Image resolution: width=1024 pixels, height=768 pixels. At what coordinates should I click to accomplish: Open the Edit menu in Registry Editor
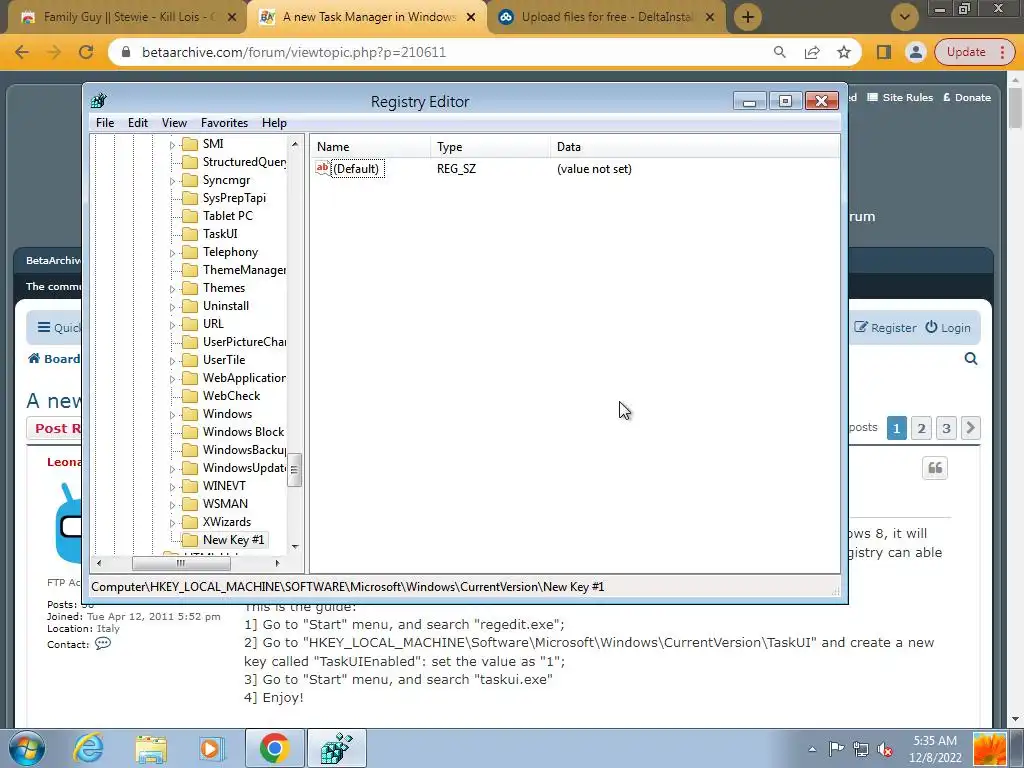click(138, 123)
